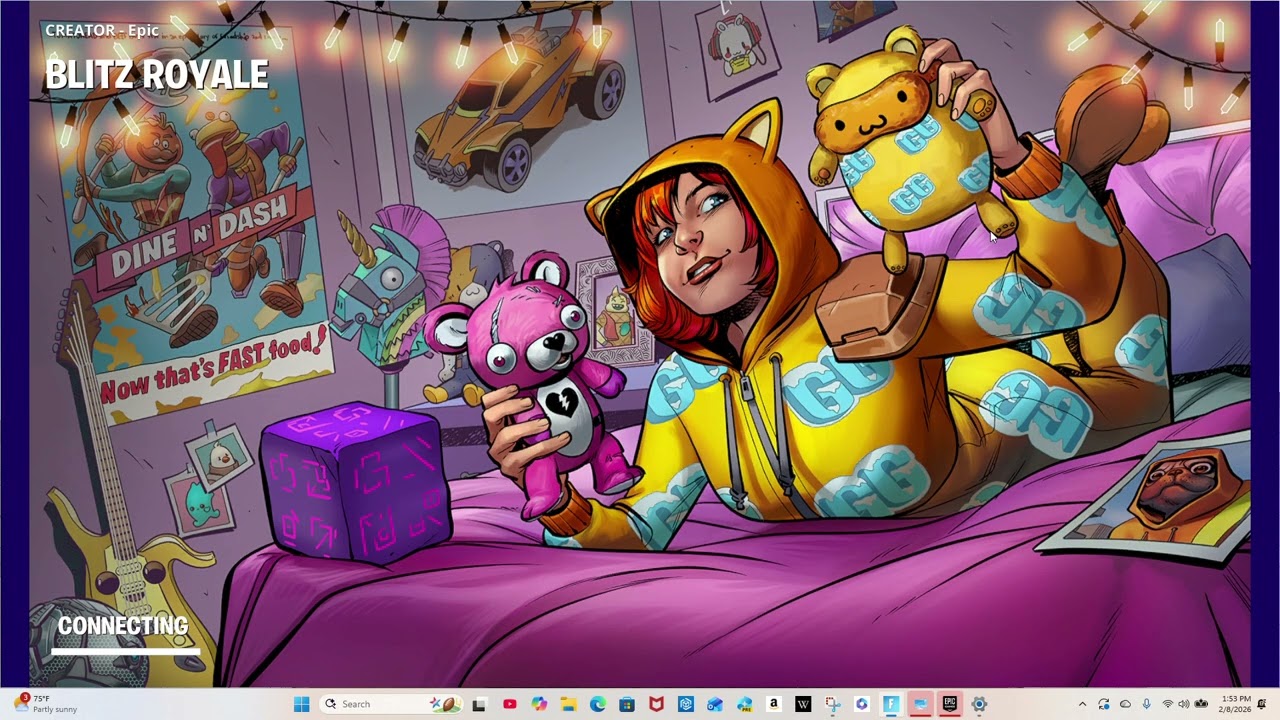1280x720 pixels.
Task: Launch the YouTube taskbar icon
Action: click(x=509, y=704)
